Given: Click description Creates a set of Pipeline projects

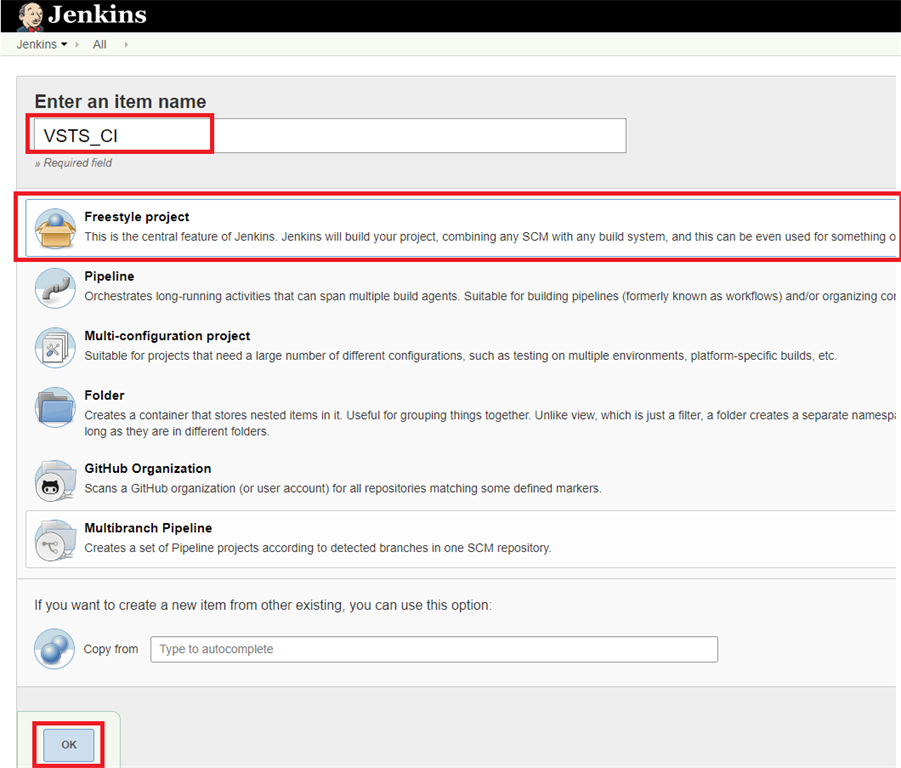Looking at the screenshot, I should 318,548.
